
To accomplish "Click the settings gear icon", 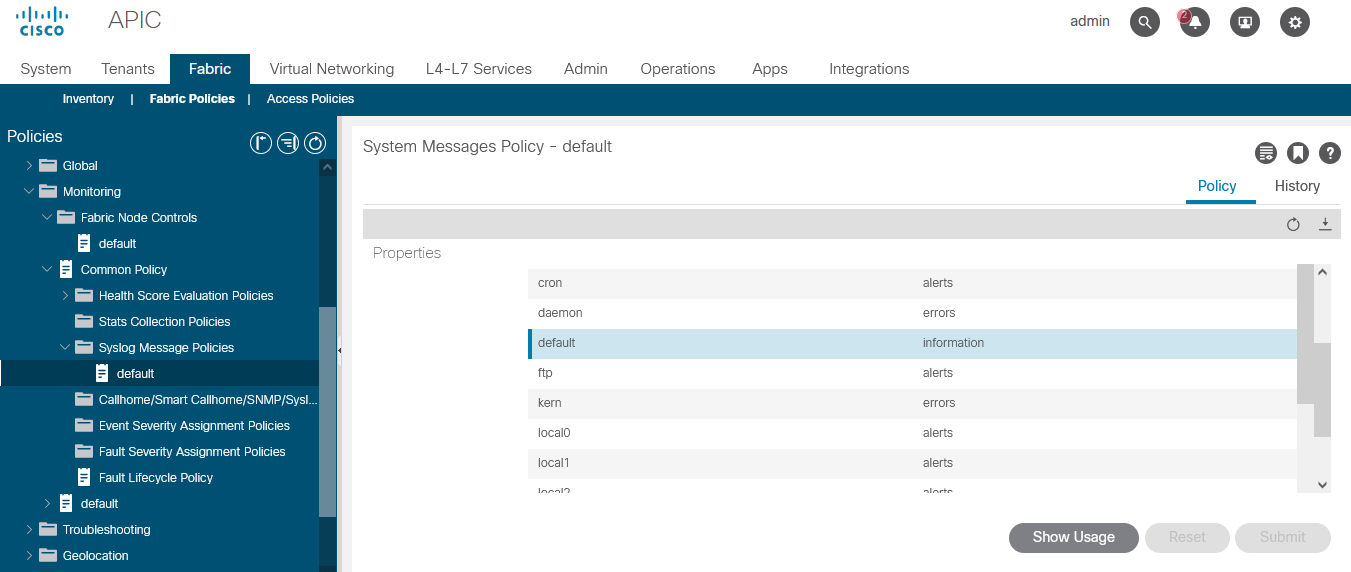I will point(1295,22).
